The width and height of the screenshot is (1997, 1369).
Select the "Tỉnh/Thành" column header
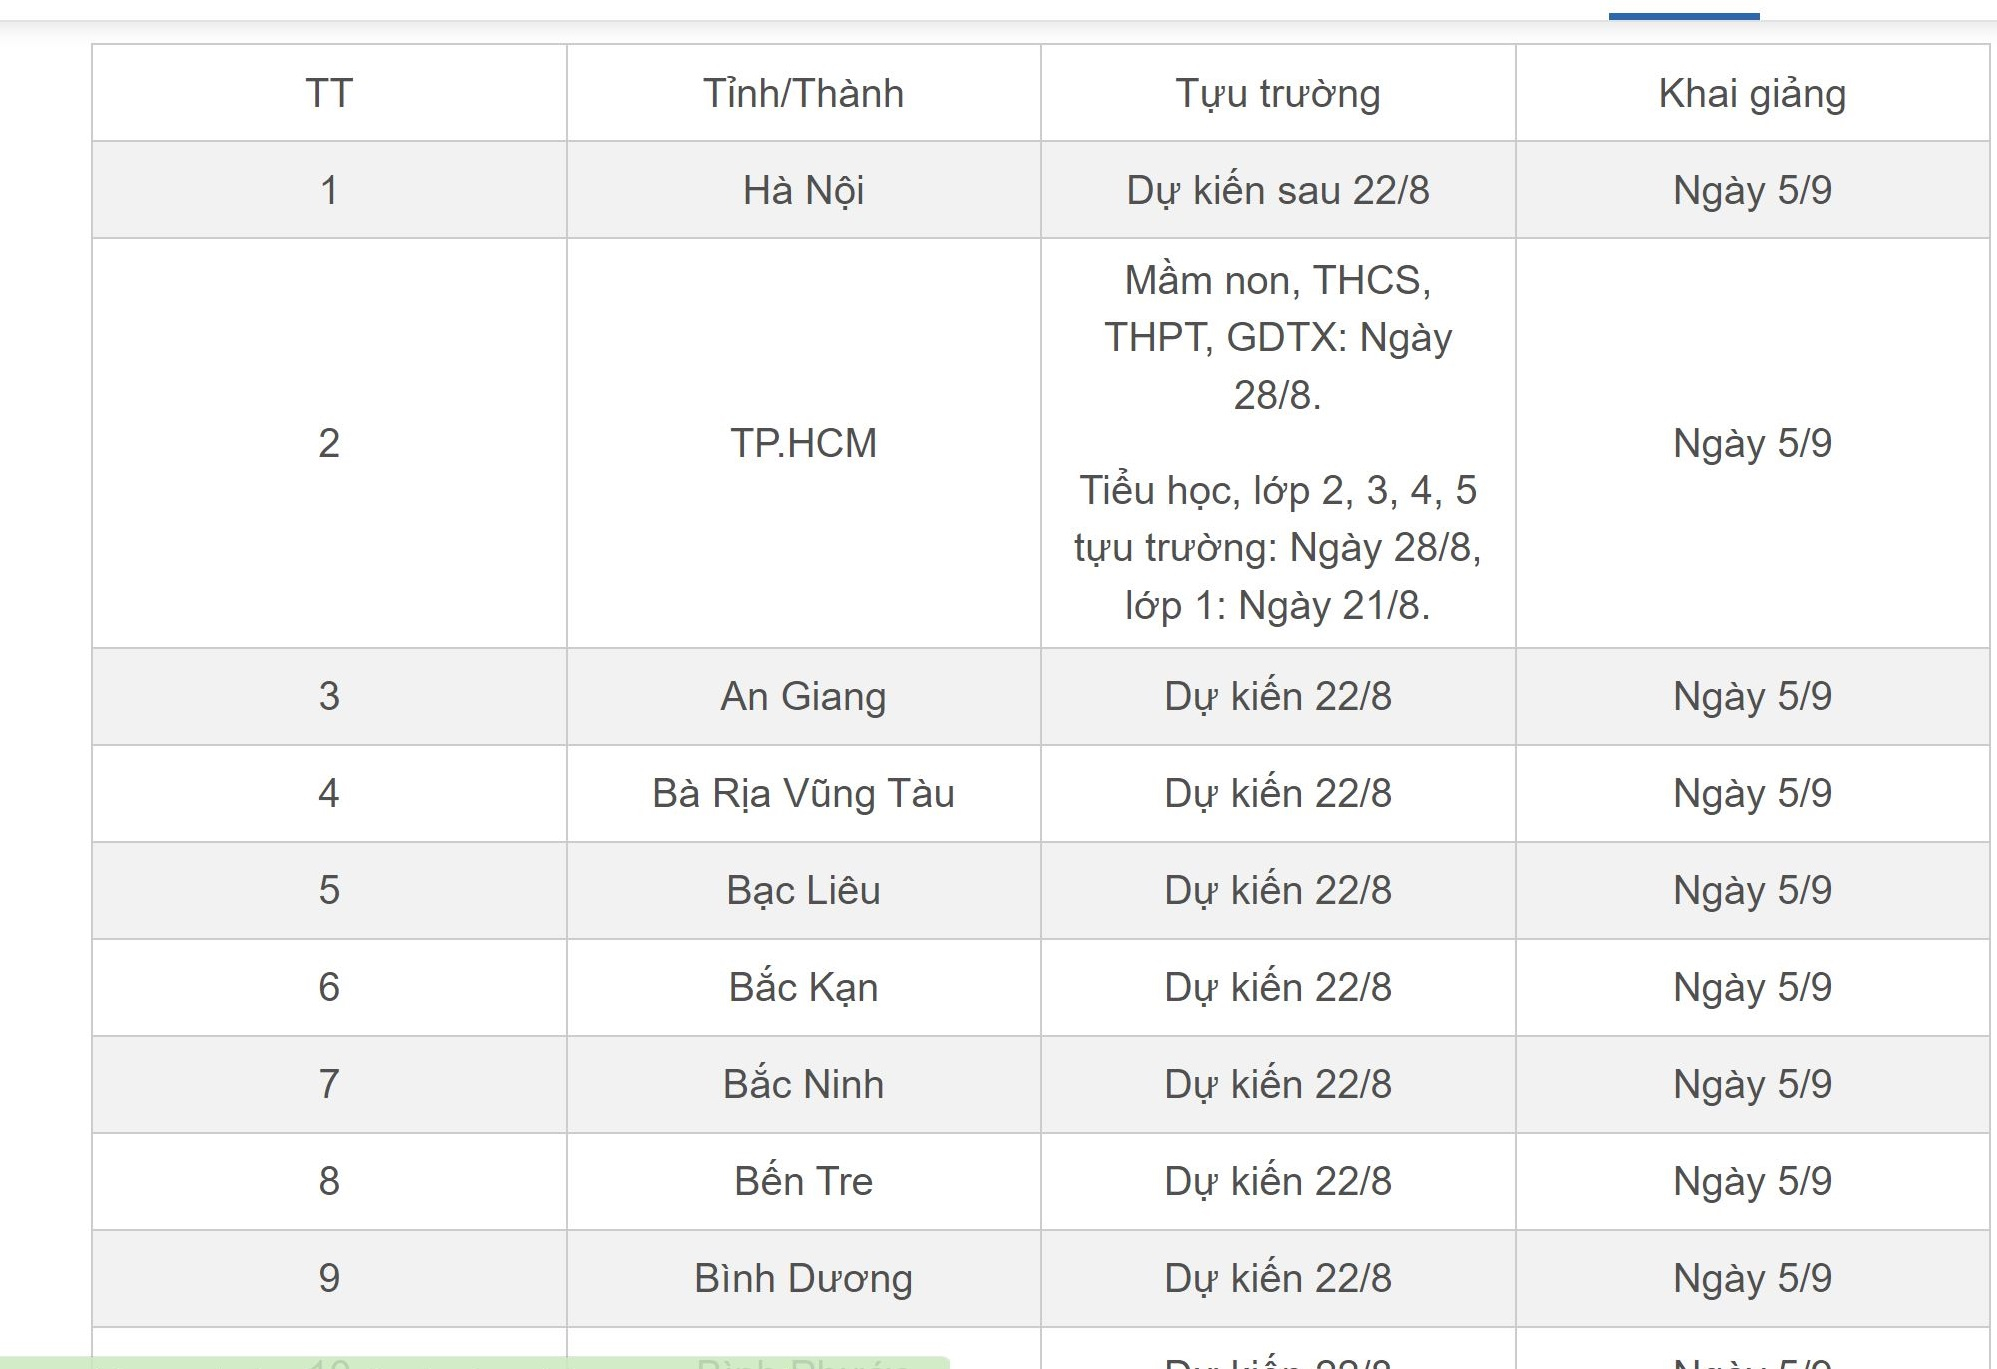coord(803,93)
